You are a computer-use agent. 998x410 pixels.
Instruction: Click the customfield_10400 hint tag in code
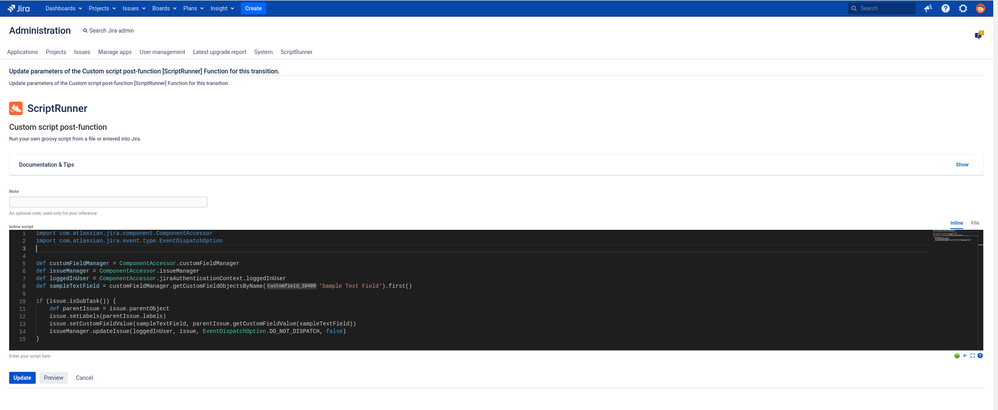(x=292, y=286)
